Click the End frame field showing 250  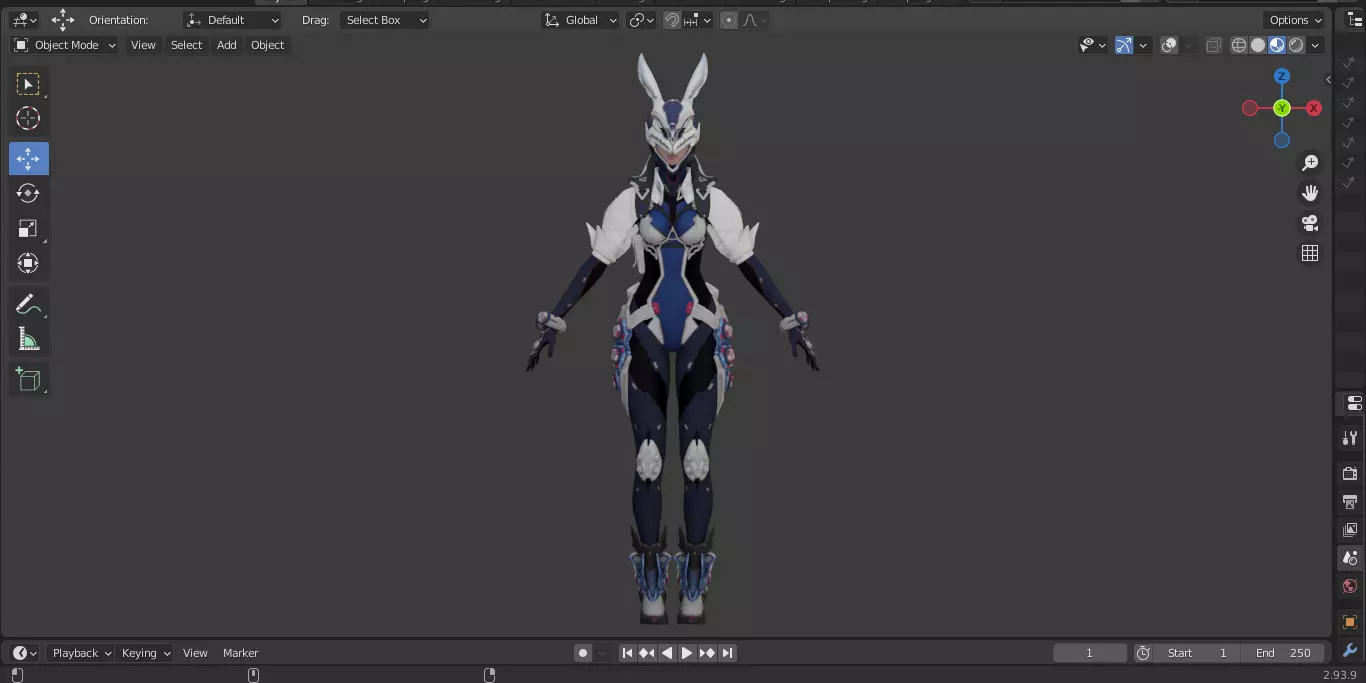coord(1283,653)
